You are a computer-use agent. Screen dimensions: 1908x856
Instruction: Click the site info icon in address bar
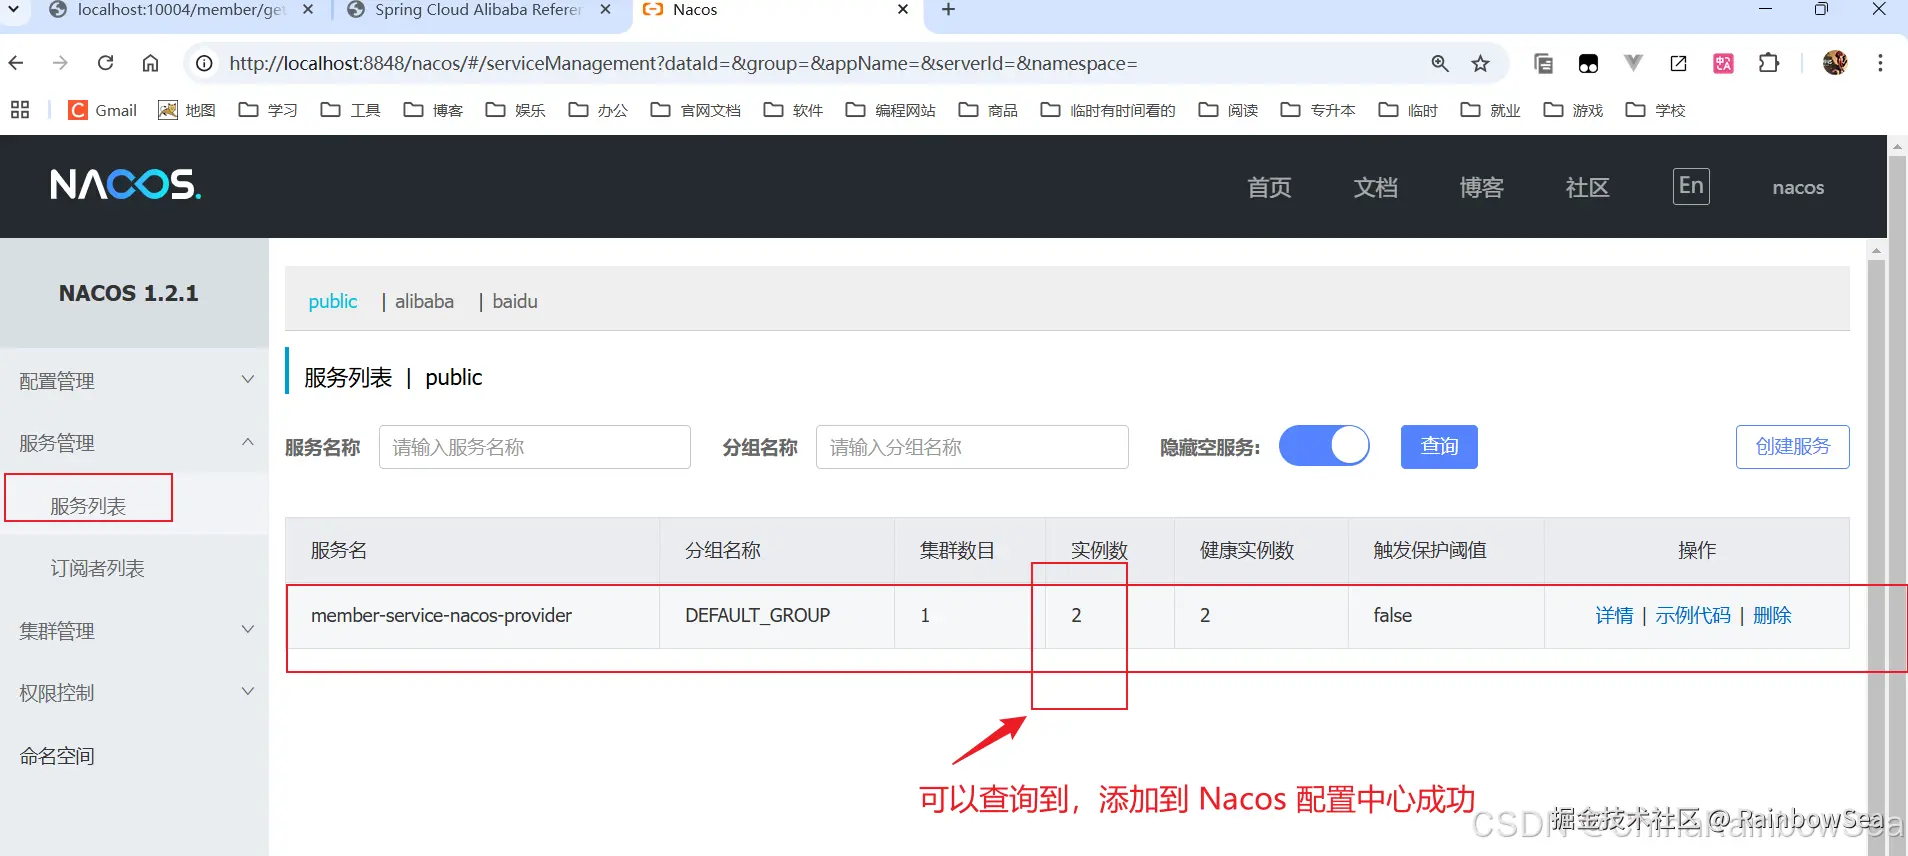coord(204,63)
